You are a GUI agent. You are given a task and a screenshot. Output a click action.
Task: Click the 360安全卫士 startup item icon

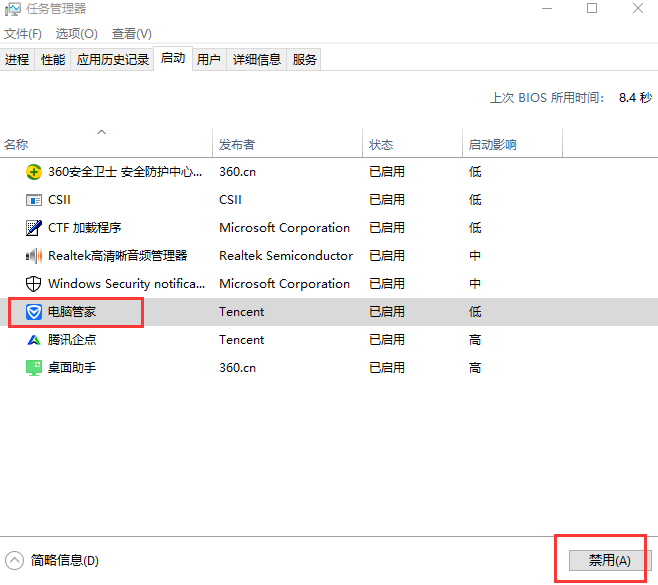tap(33, 172)
